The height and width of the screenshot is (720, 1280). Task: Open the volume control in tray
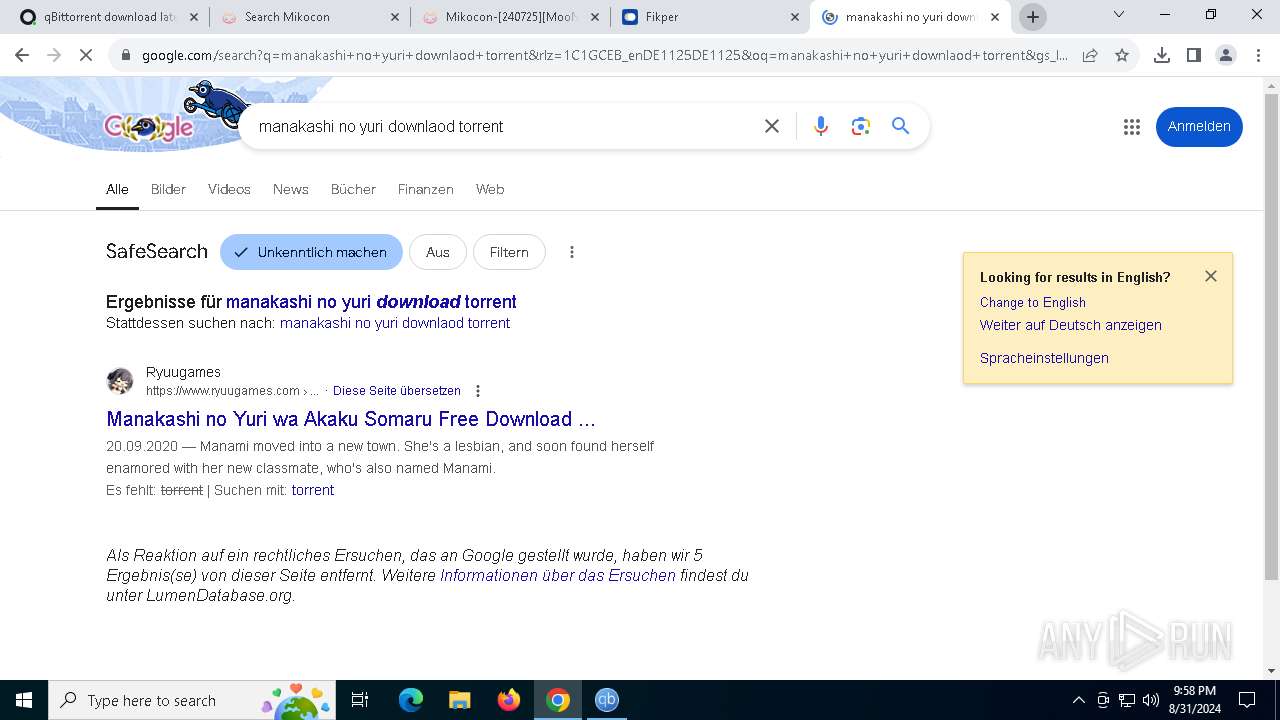tap(1151, 700)
